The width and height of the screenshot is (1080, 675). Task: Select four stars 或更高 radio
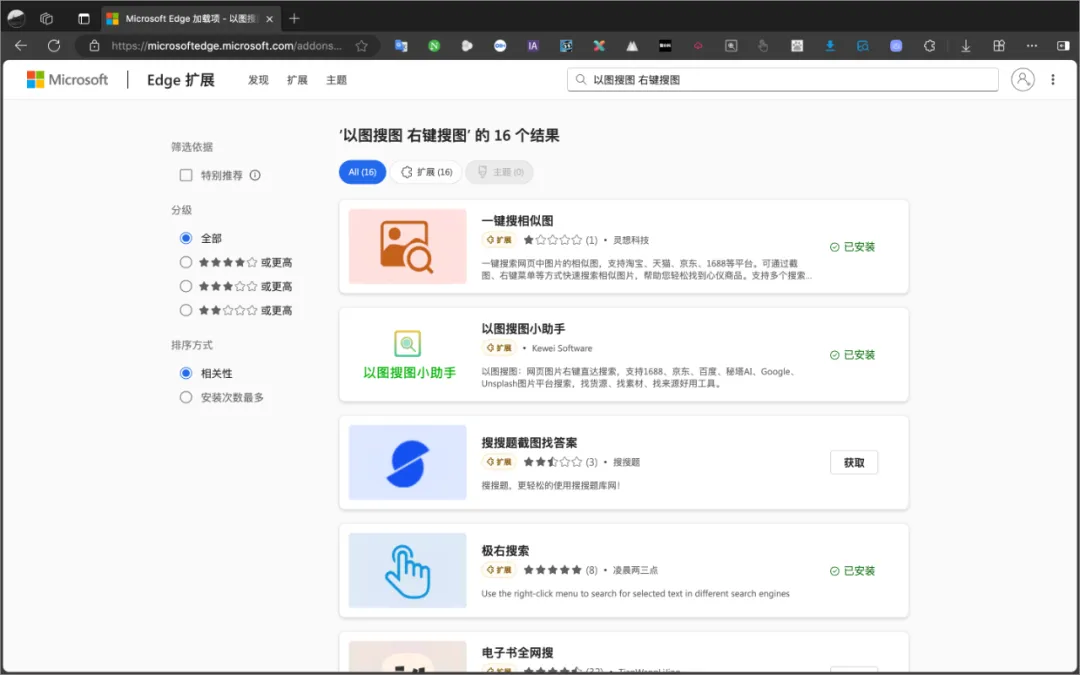pyautogui.click(x=185, y=262)
